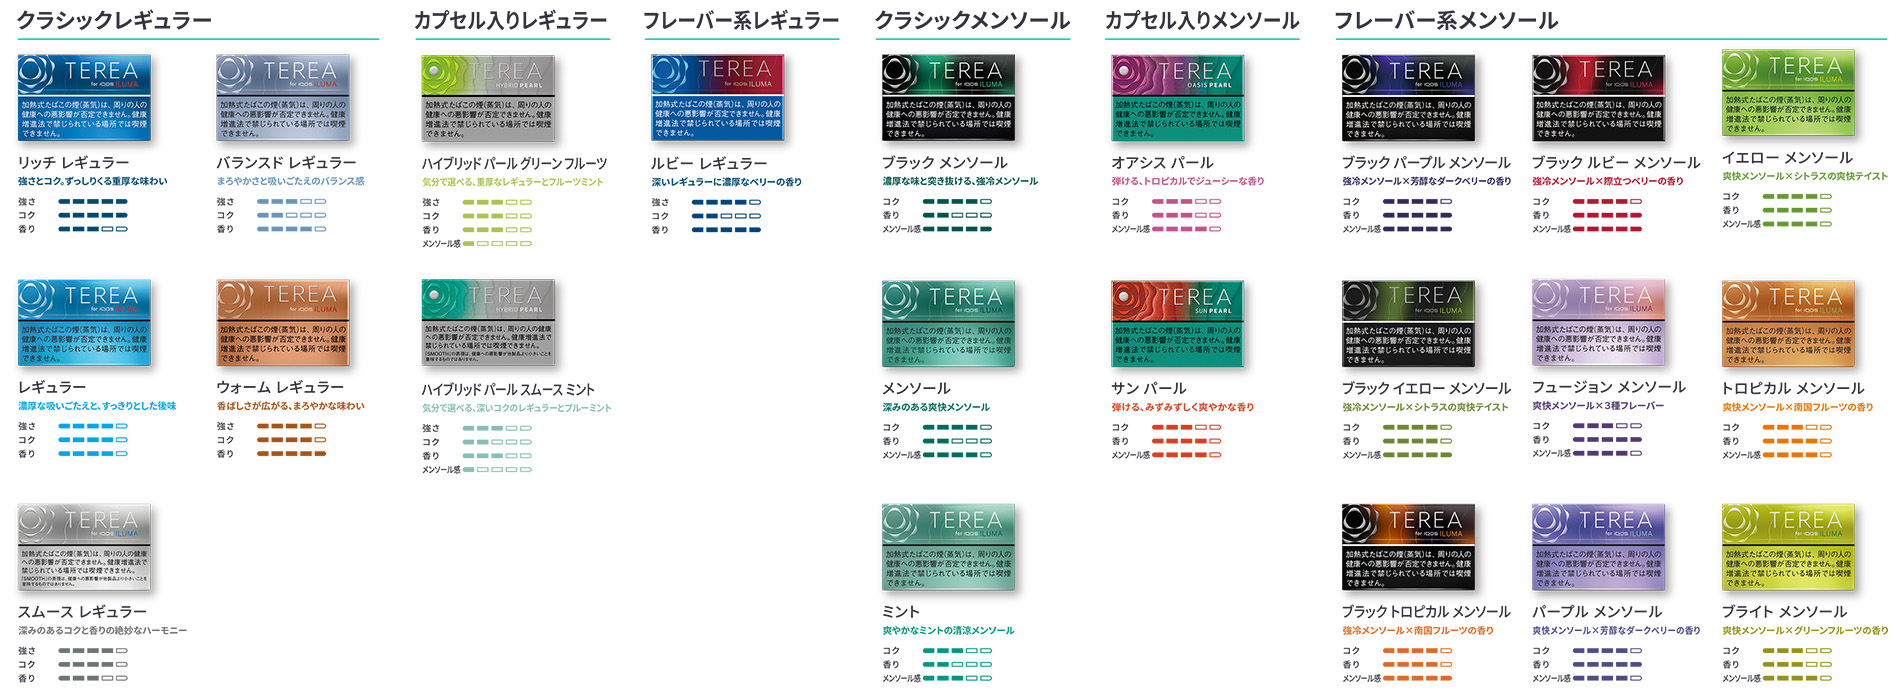The height and width of the screenshot is (700, 1900).
Task: Click the イエロー メンソール pack image
Action: click(x=1789, y=93)
